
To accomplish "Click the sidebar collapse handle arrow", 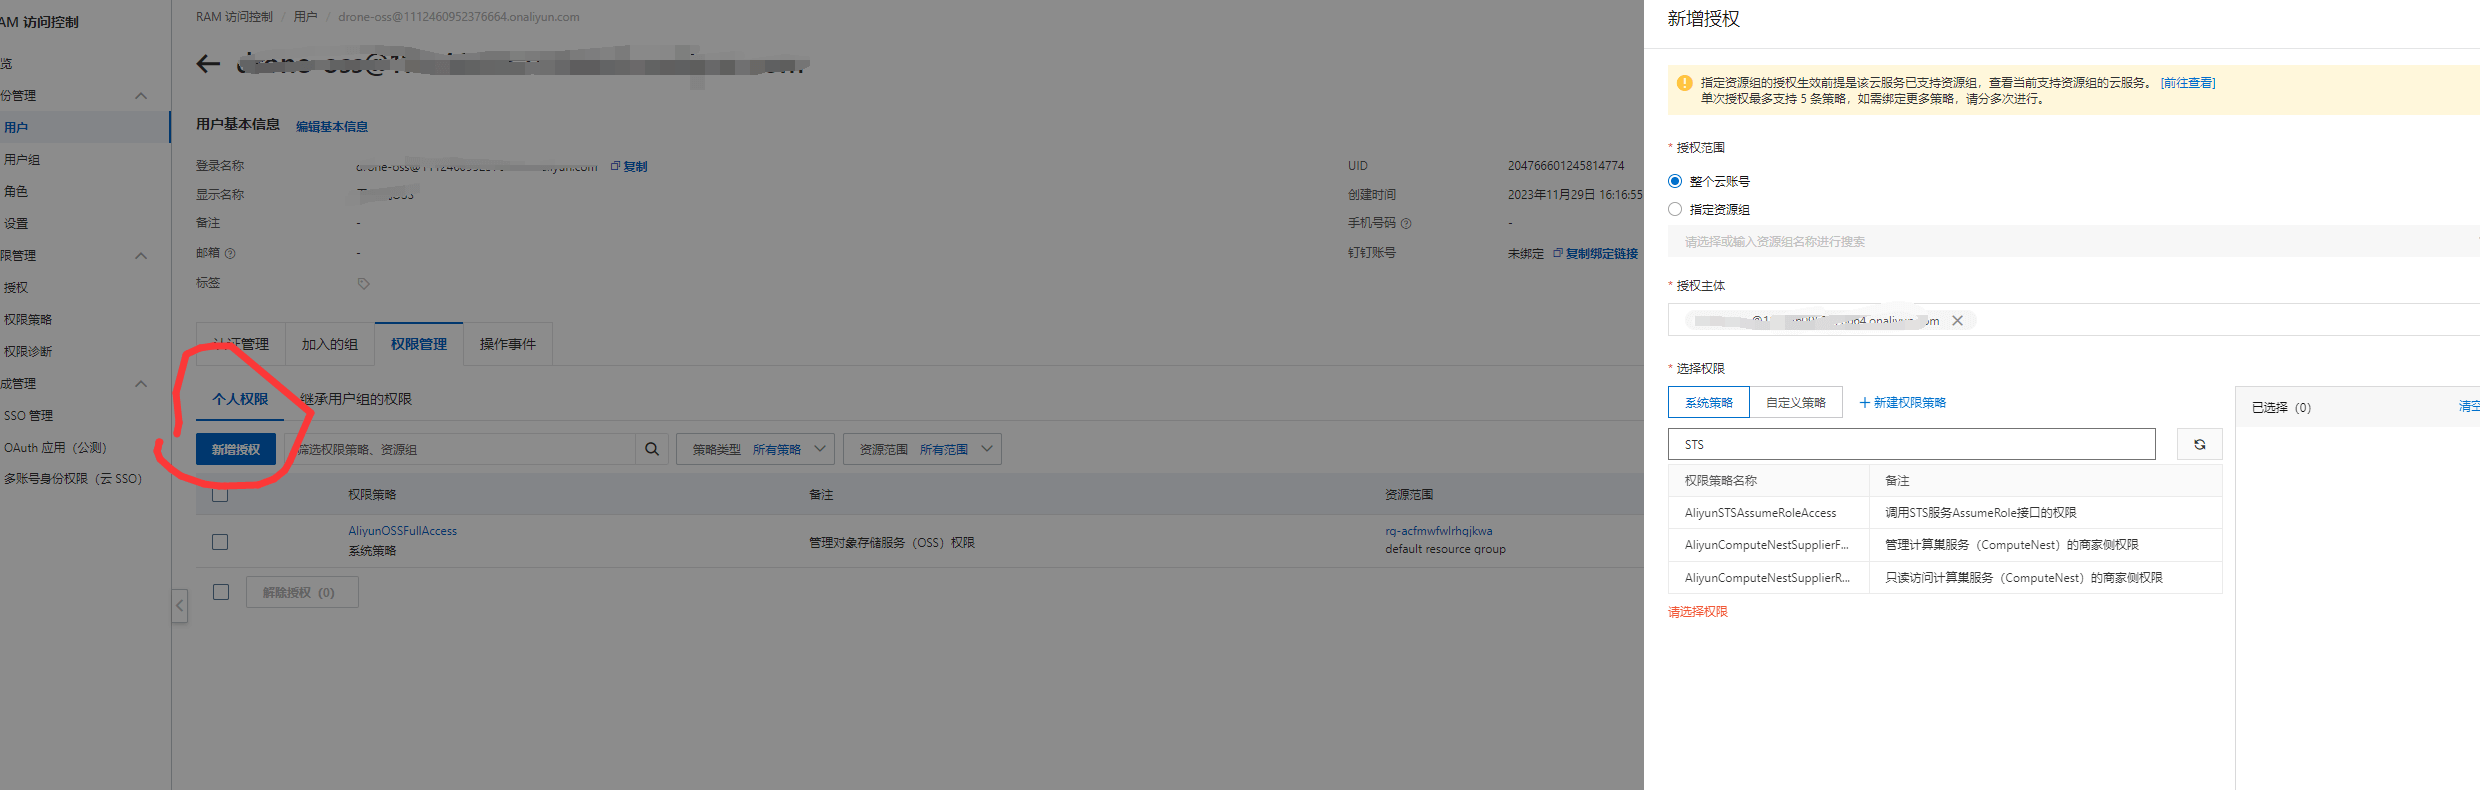I will [180, 606].
